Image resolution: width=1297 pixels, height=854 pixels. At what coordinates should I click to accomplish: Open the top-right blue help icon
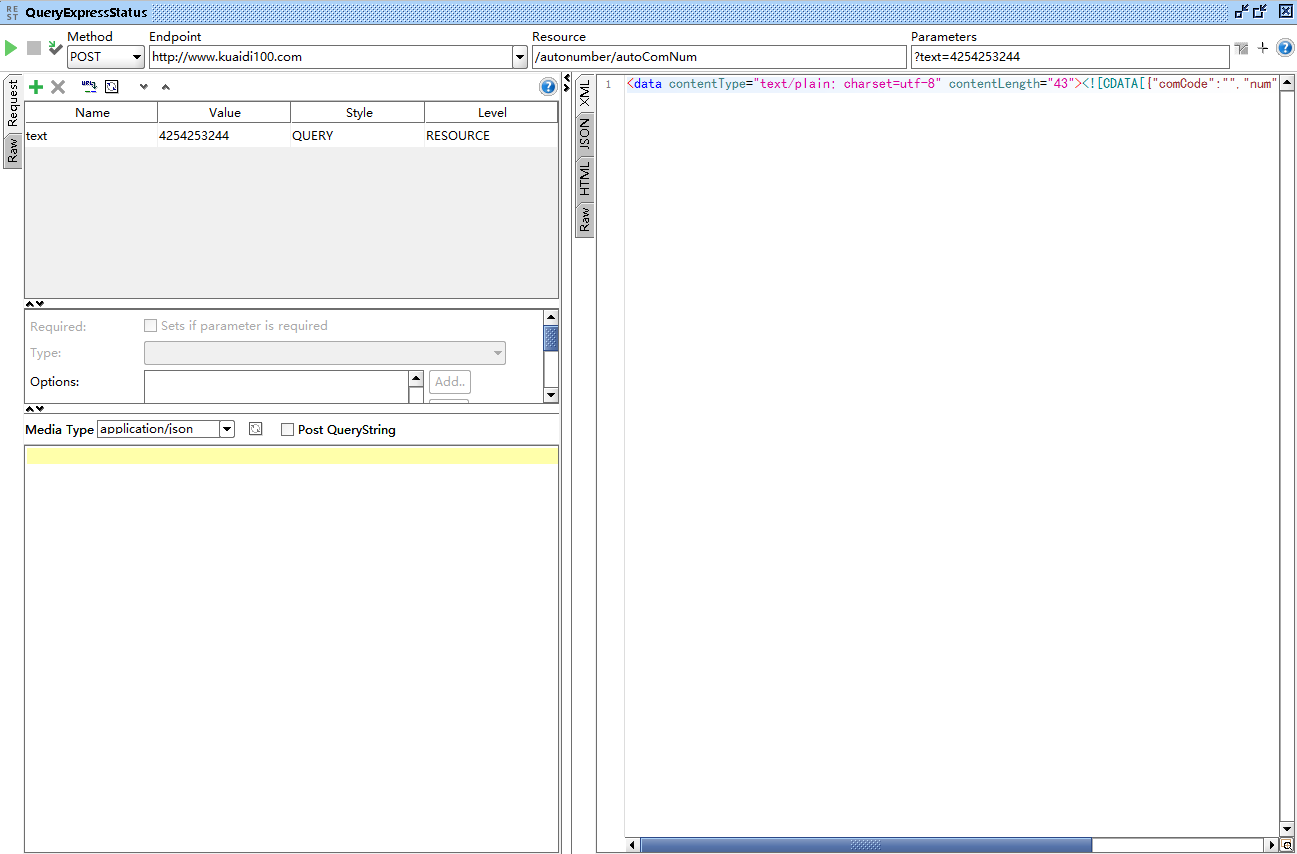[x=1285, y=48]
